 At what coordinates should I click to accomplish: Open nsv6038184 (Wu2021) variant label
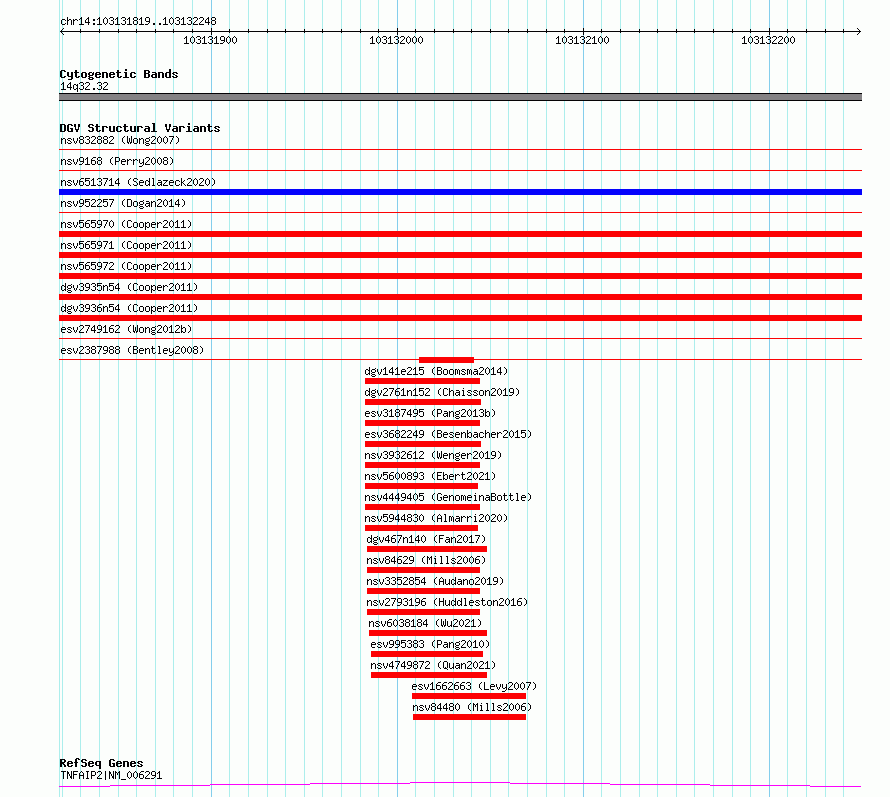(x=425, y=623)
